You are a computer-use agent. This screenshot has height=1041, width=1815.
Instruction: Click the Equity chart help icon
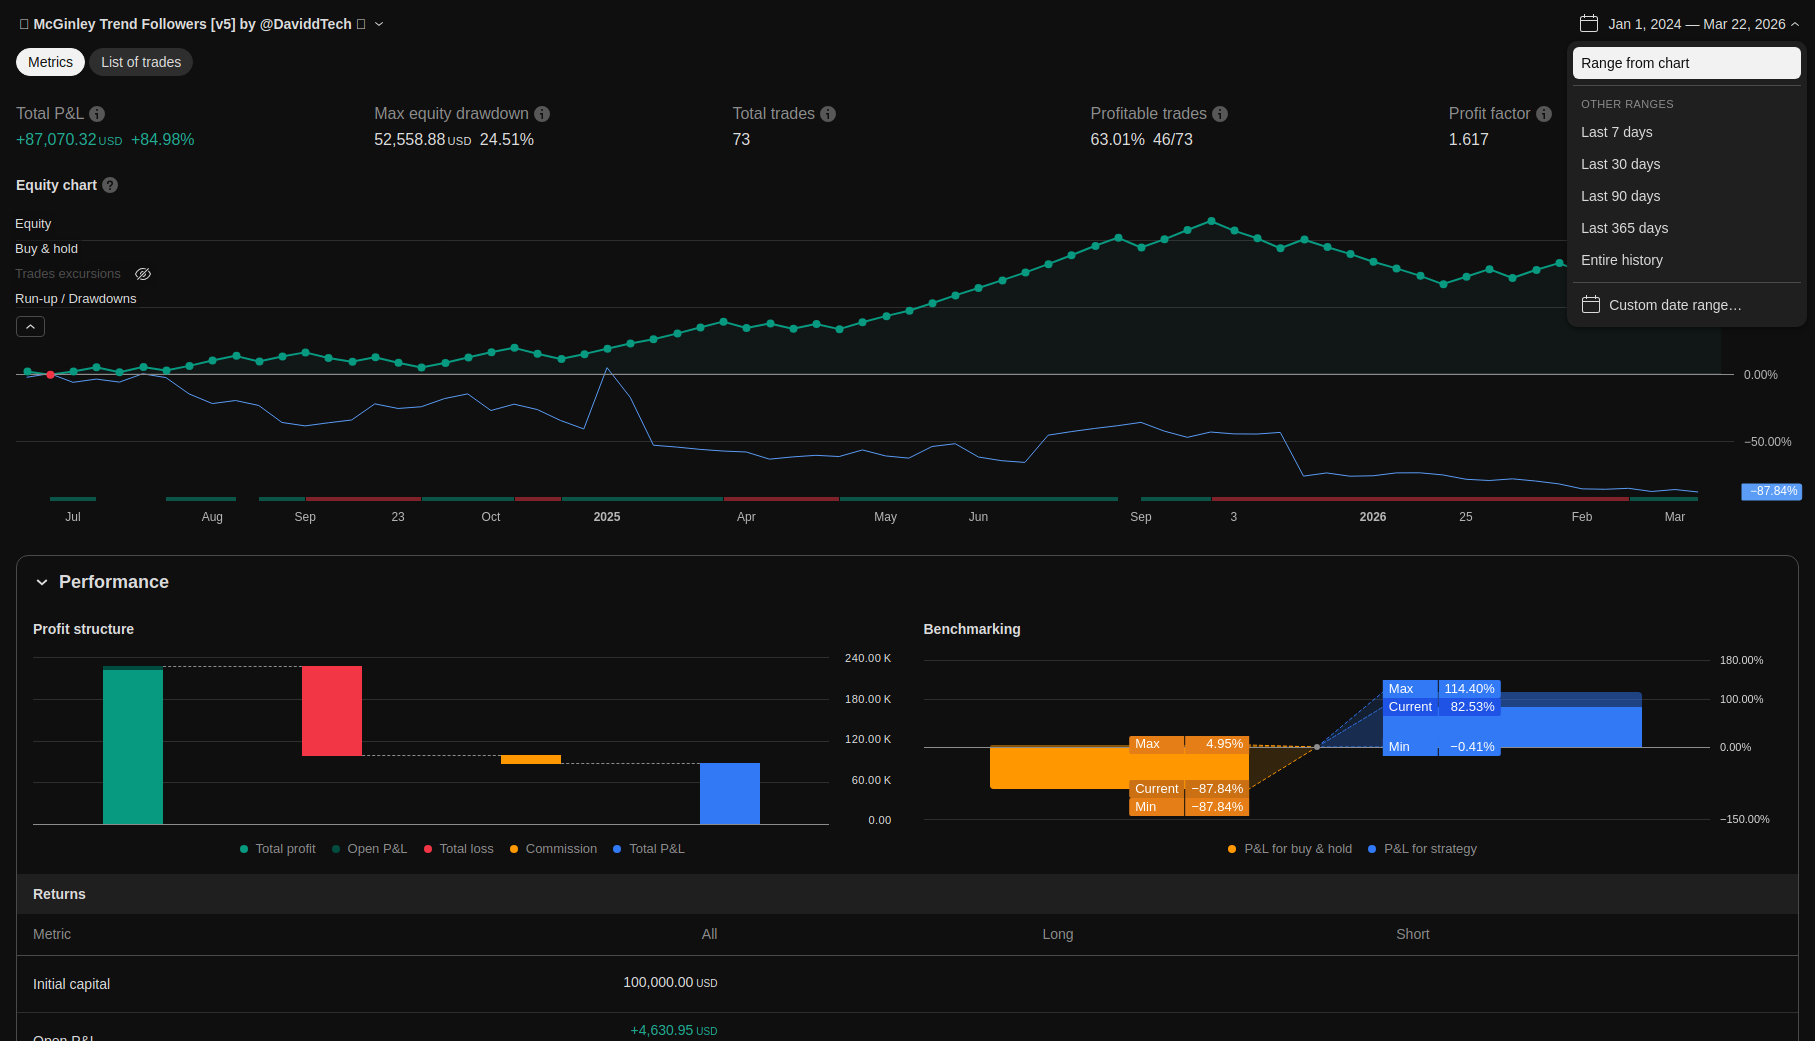click(x=110, y=185)
